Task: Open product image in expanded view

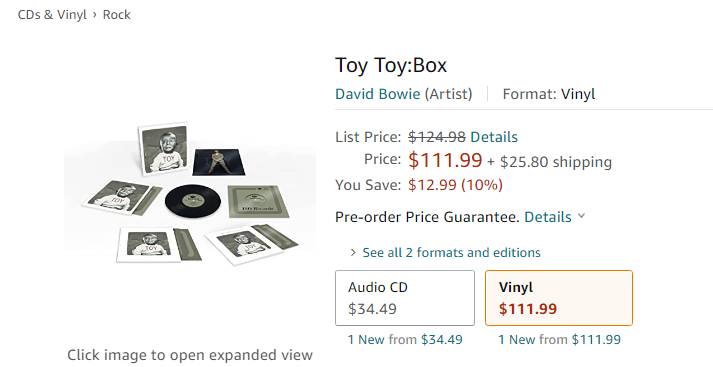Action: [190, 194]
